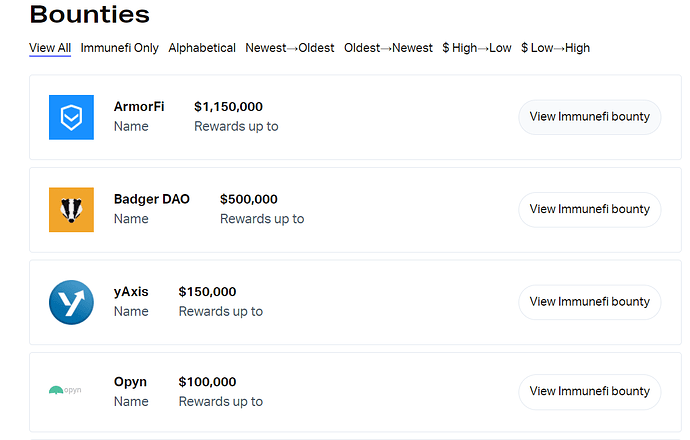This screenshot has width=690, height=440.
Task: Click the yAxis round blue logo
Action: tap(71, 302)
